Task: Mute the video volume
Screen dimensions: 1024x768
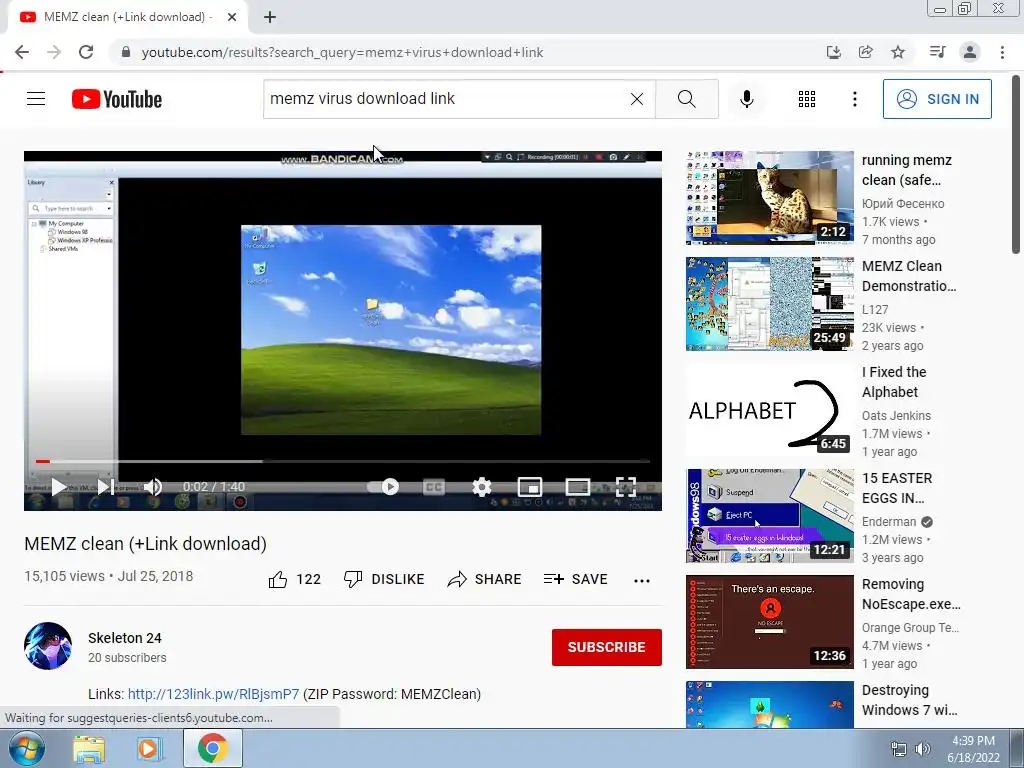Action: [x=153, y=487]
